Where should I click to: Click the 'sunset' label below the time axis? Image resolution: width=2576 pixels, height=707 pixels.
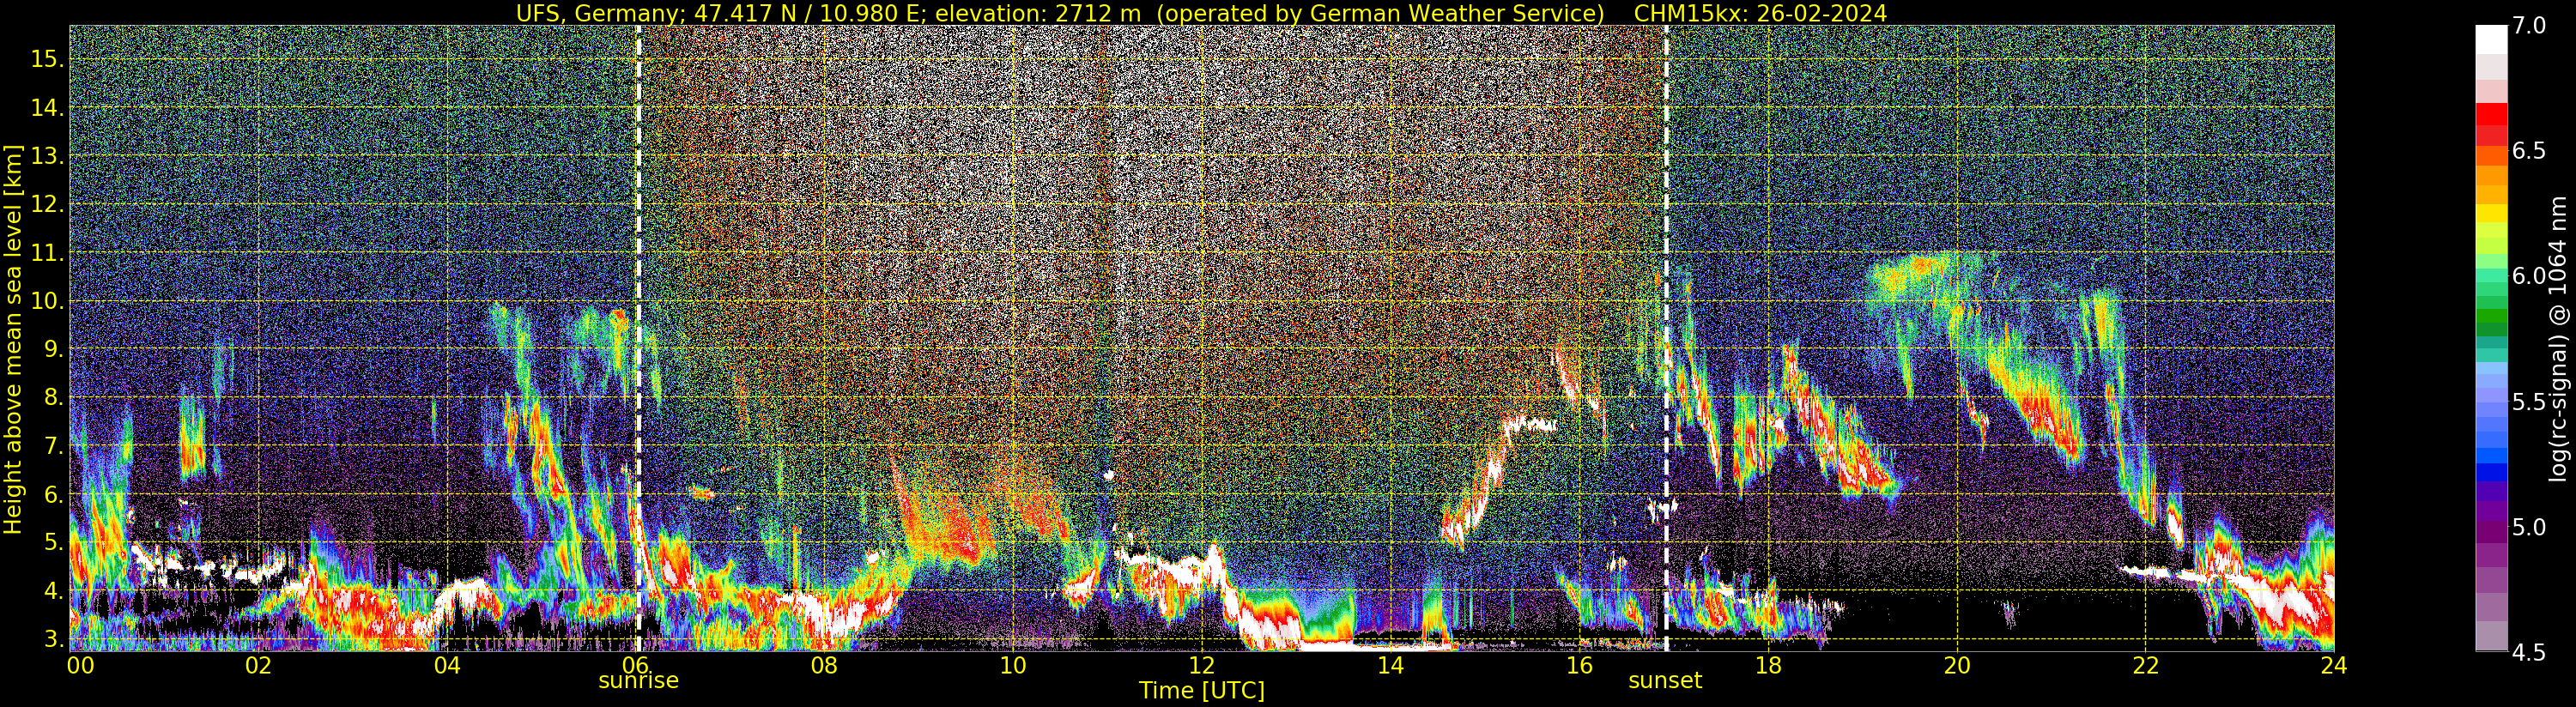click(1665, 680)
